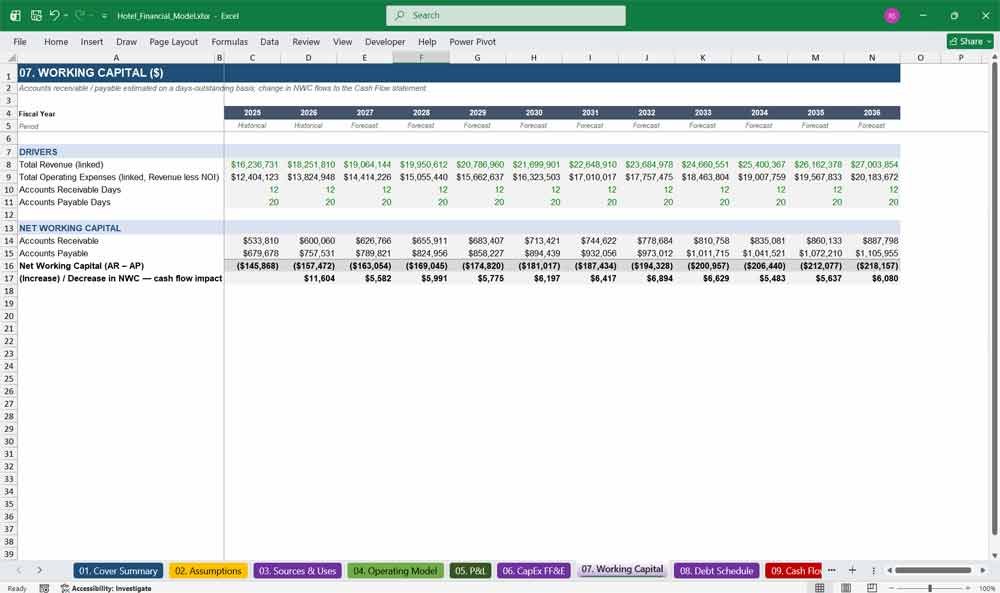Open the View ribbon tab
Screen dimensions: 1000x593
pyautogui.click(x=342, y=41)
